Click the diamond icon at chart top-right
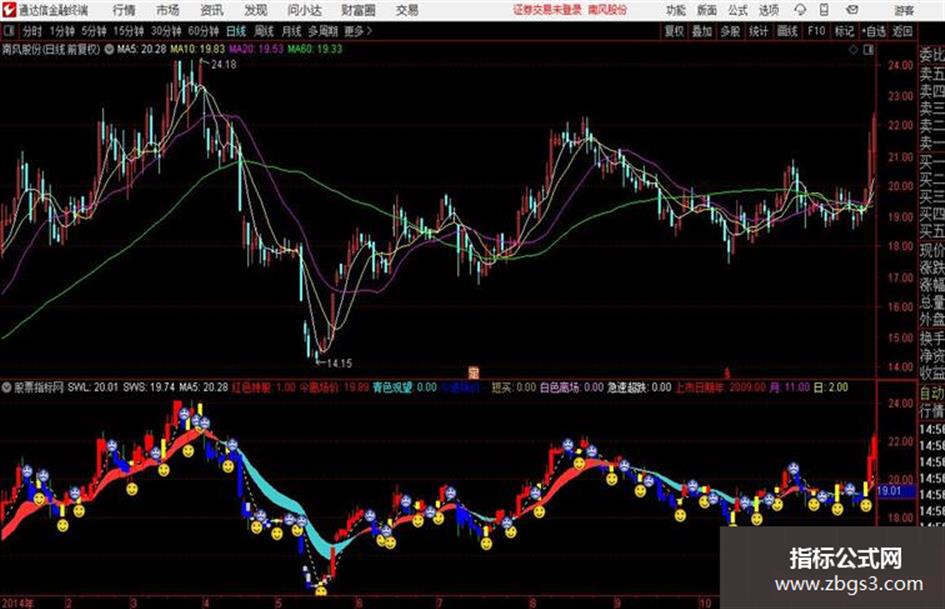 pyautogui.click(x=853, y=50)
